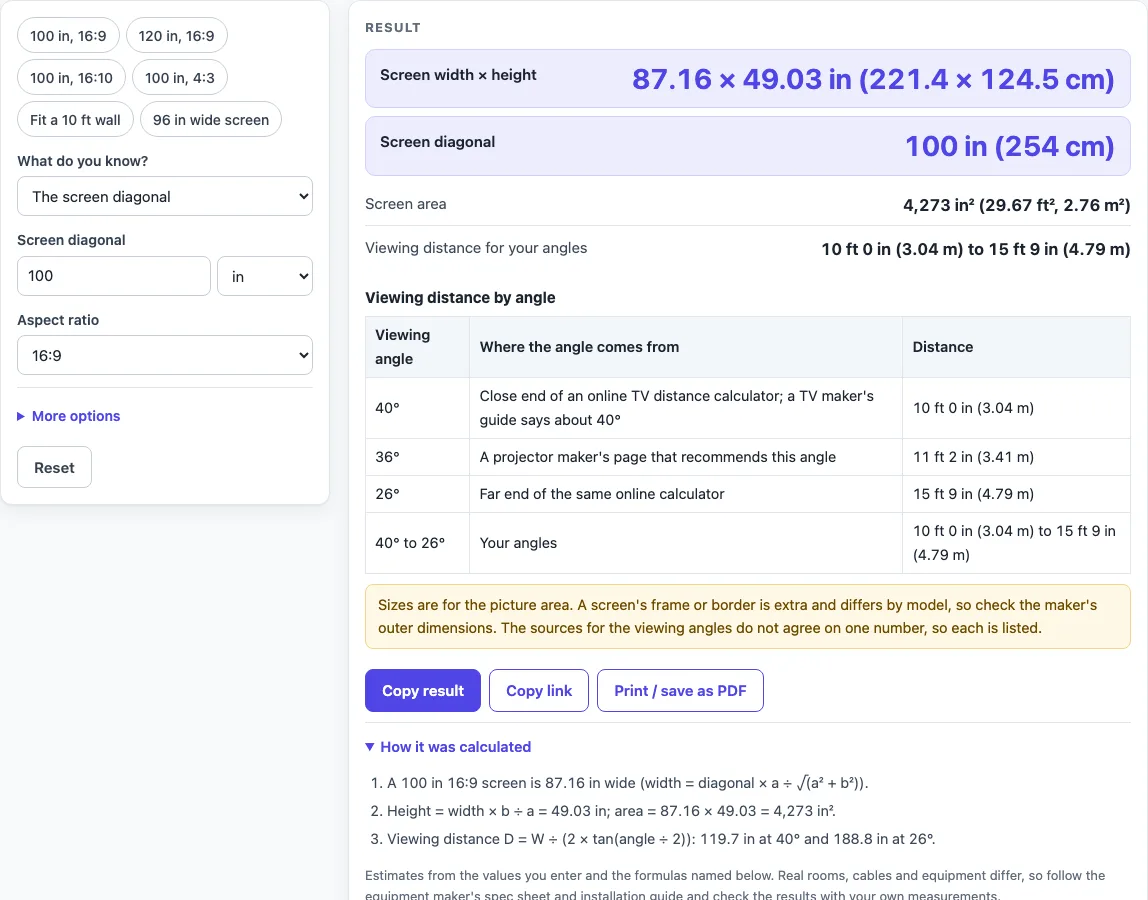
Task: Choose the "120 in, 16:9" preset
Action: click(x=176, y=36)
